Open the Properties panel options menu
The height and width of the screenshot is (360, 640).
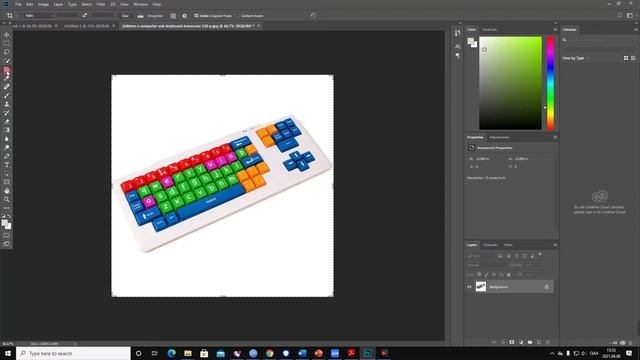pyautogui.click(x=555, y=138)
